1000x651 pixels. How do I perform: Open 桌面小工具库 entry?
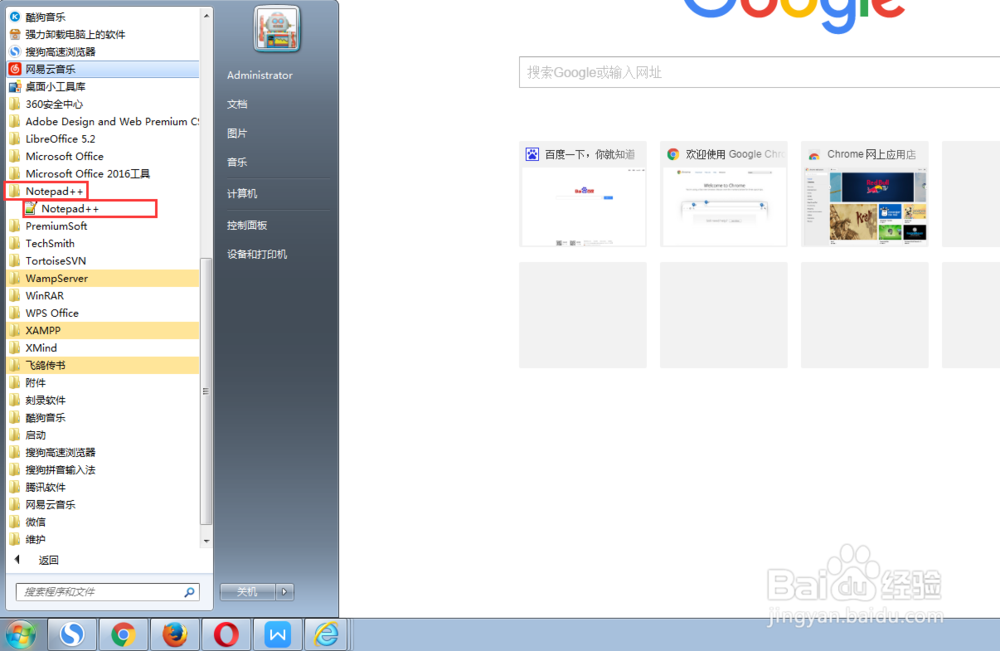(x=102, y=87)
